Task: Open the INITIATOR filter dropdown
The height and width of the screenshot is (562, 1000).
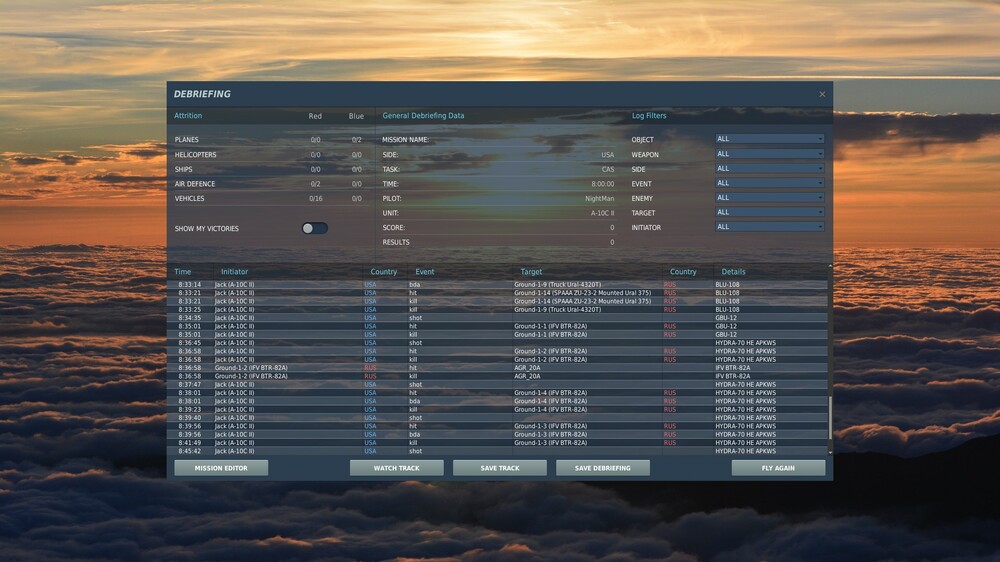Action: [769, 227]
